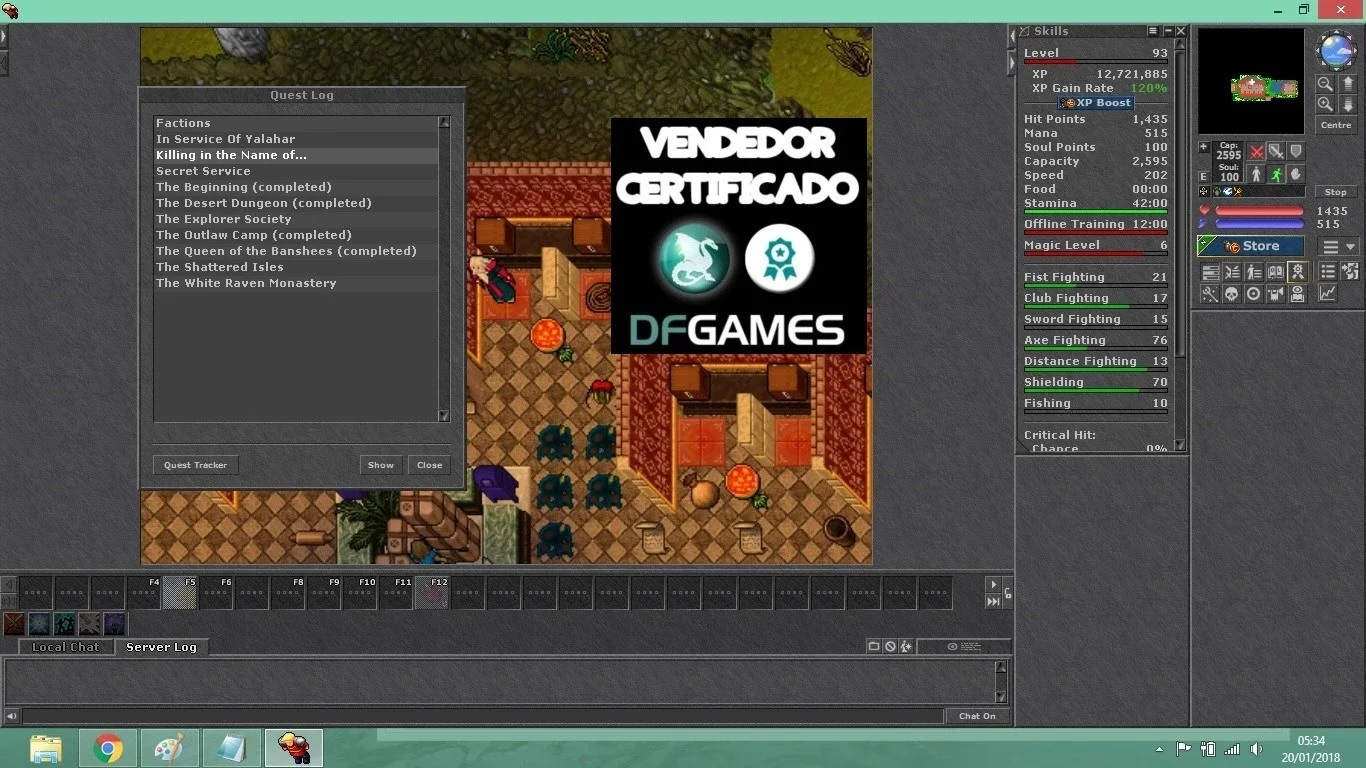Open the Quest Tracker
The image size is (1366, 768).
(196, 465)
